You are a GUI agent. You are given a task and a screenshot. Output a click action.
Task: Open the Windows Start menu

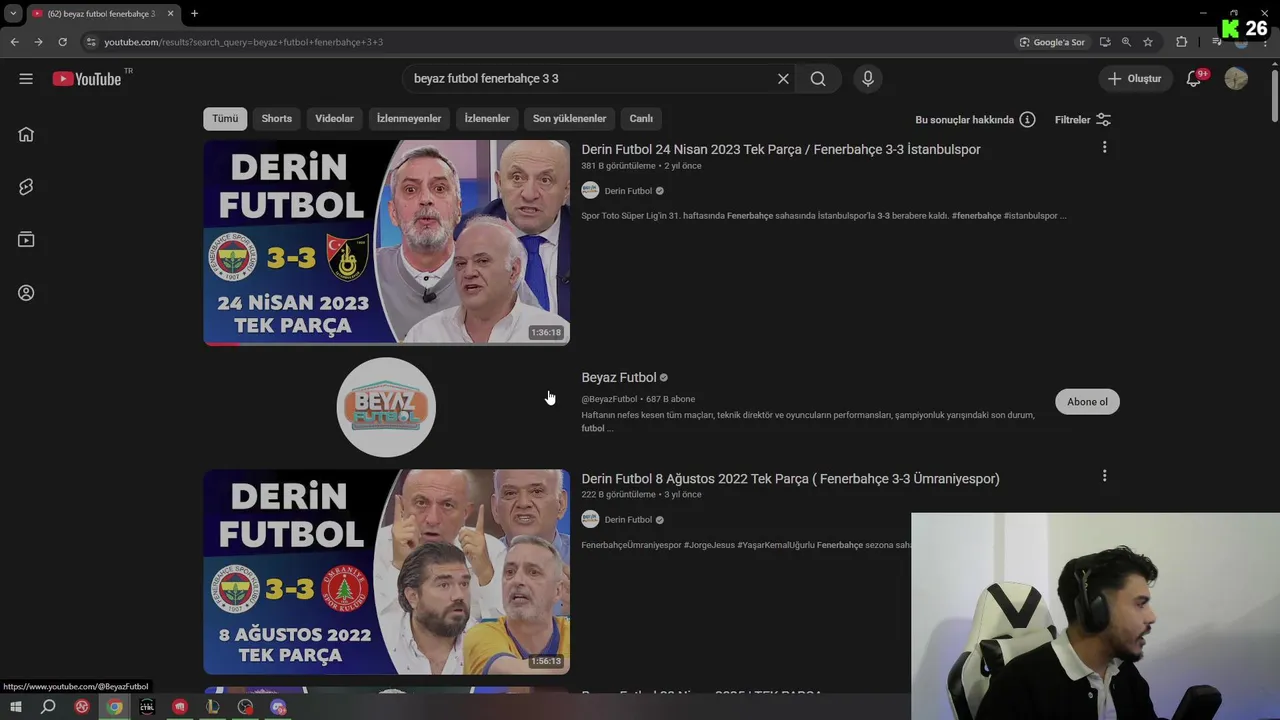click(15, 707)
